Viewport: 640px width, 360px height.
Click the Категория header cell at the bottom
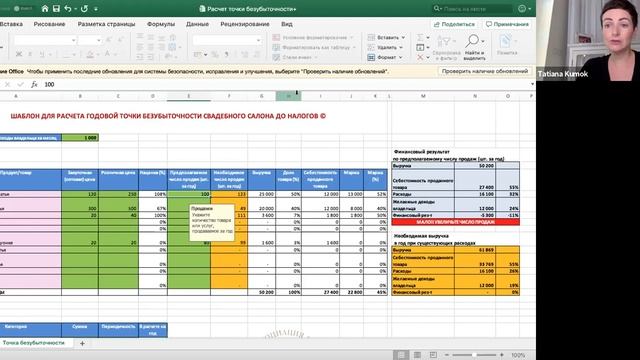31,330
